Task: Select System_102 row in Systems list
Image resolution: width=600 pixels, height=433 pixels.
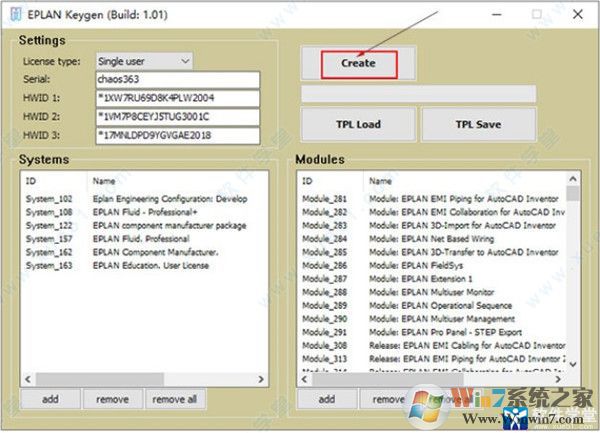Action: (144, 199)
